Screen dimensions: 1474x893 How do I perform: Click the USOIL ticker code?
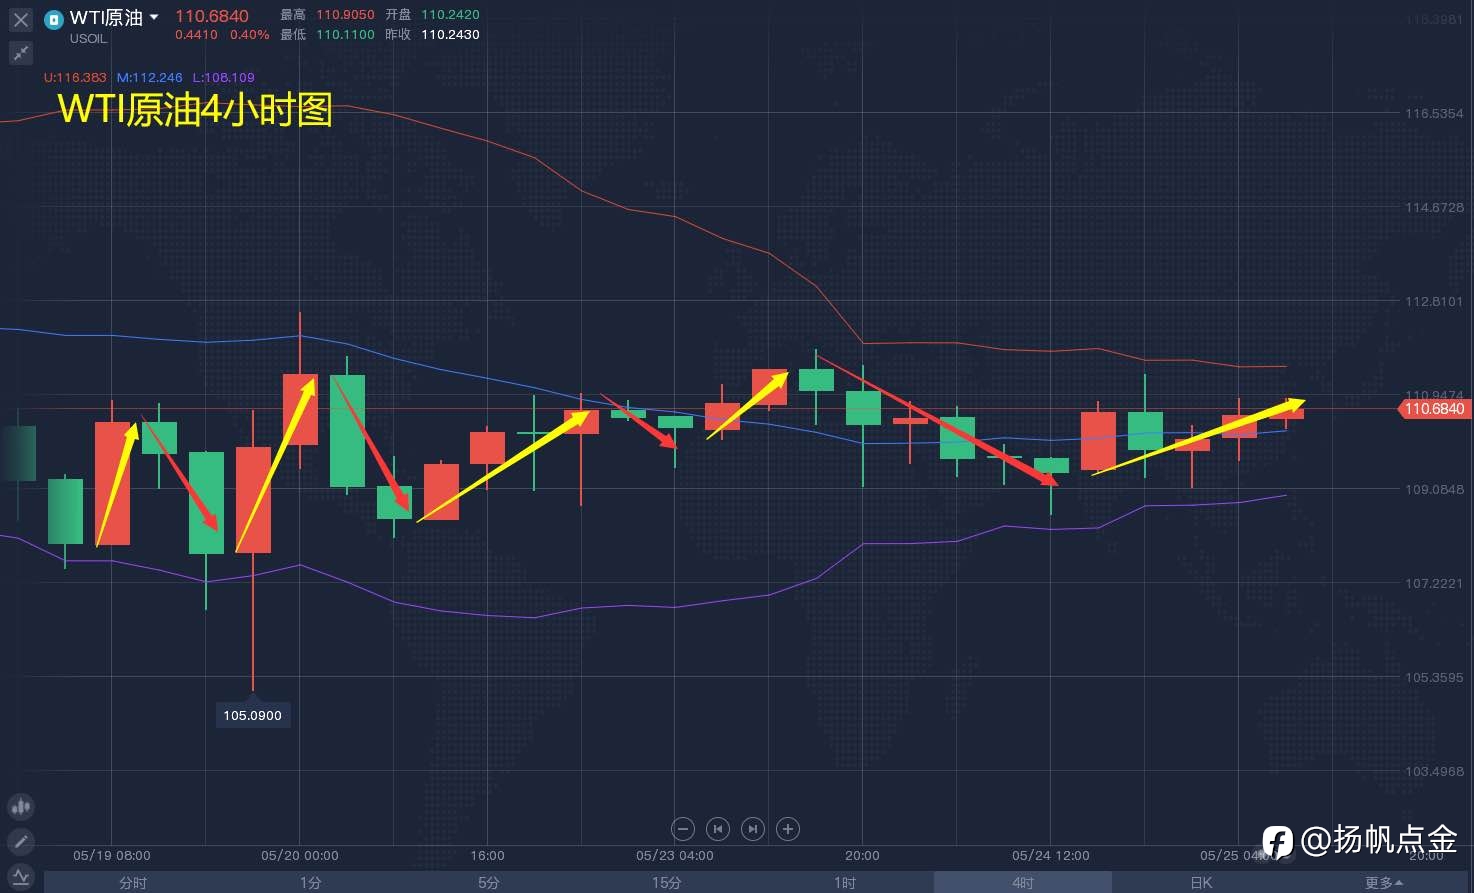tap(88, 39)
